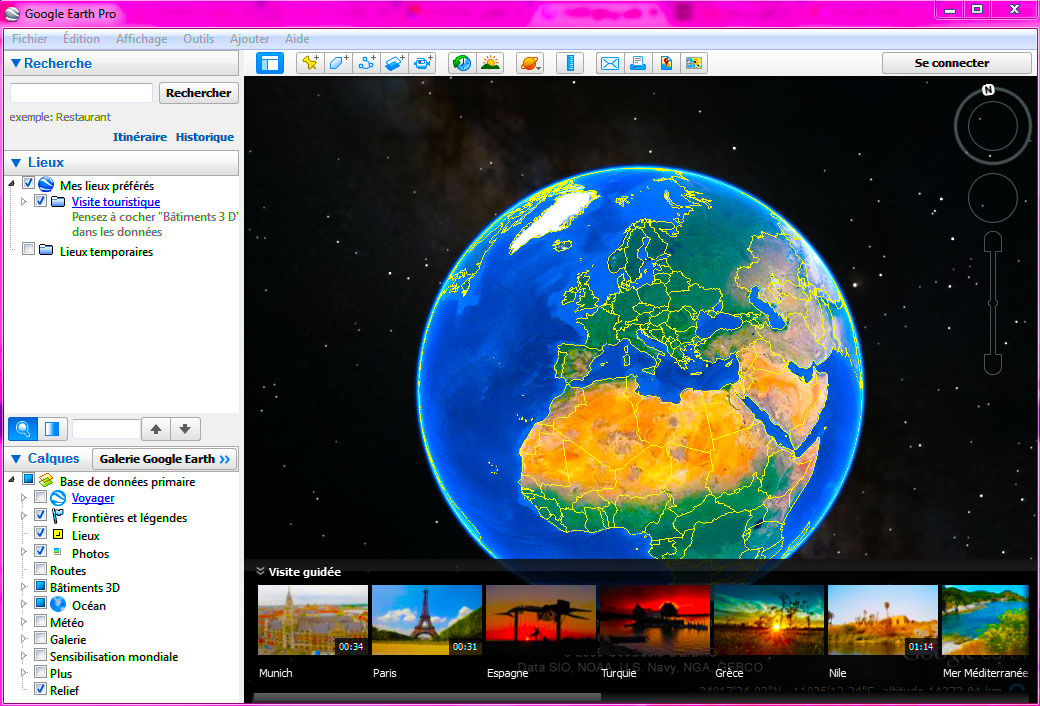Toggle the transparency panel button
The width and height of the screenshot is (1040, 706).
click(52, 429)
